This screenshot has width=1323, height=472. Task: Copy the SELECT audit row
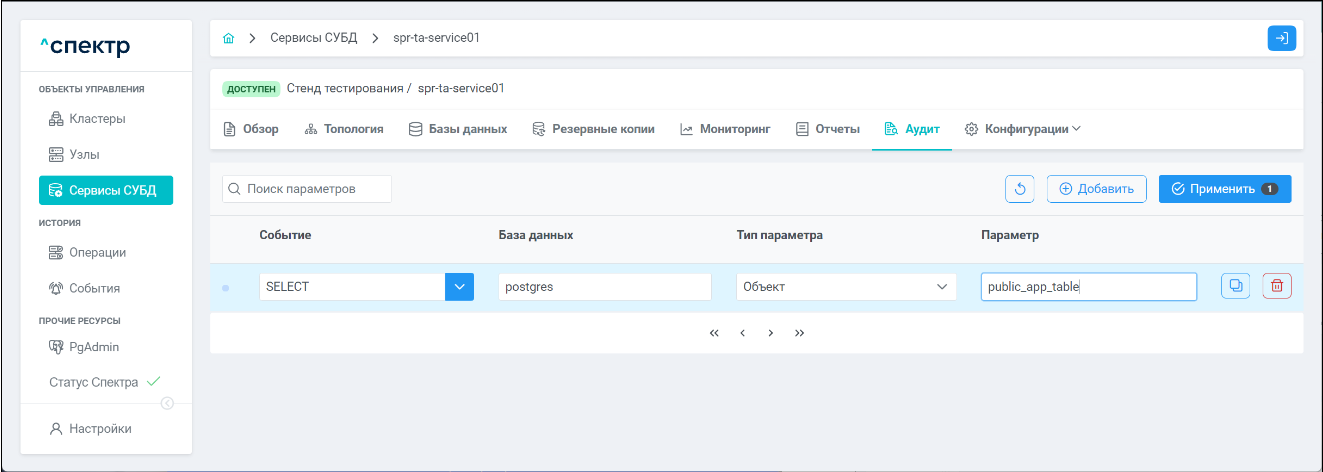[1235, 286]
